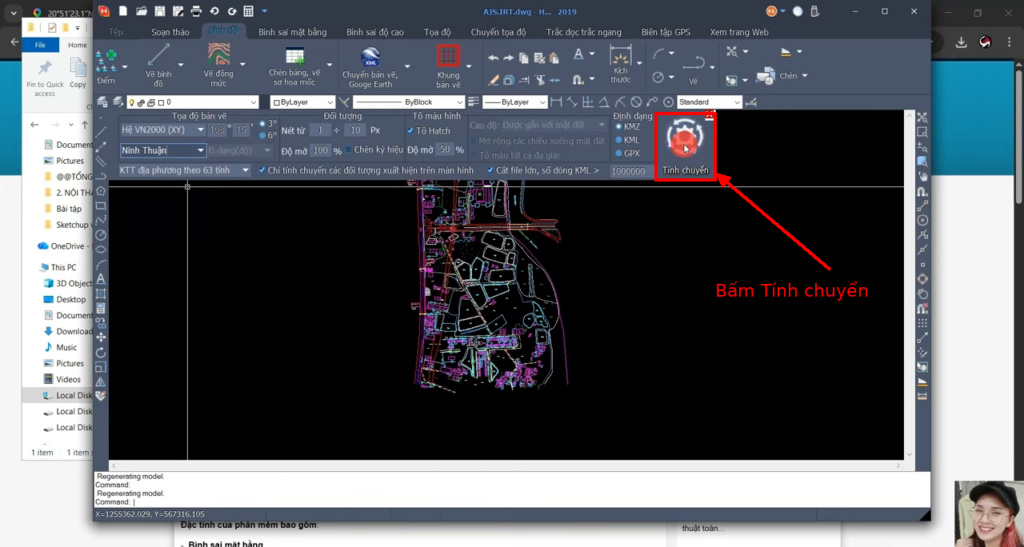Expand the quick access toolbar arrow
This screenshot has width=1024, height=547.
264,11
